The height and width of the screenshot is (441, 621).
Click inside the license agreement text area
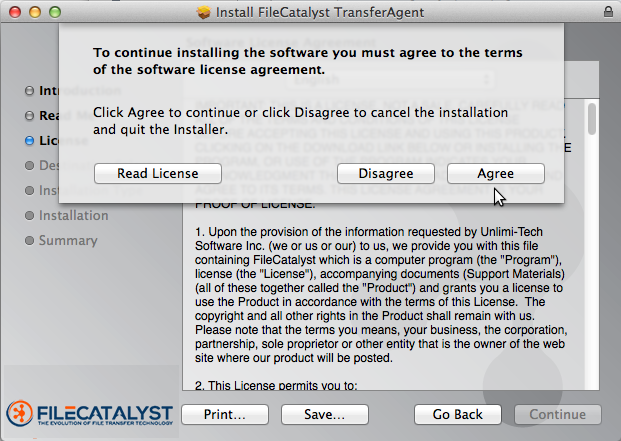[x=380, y=300]
